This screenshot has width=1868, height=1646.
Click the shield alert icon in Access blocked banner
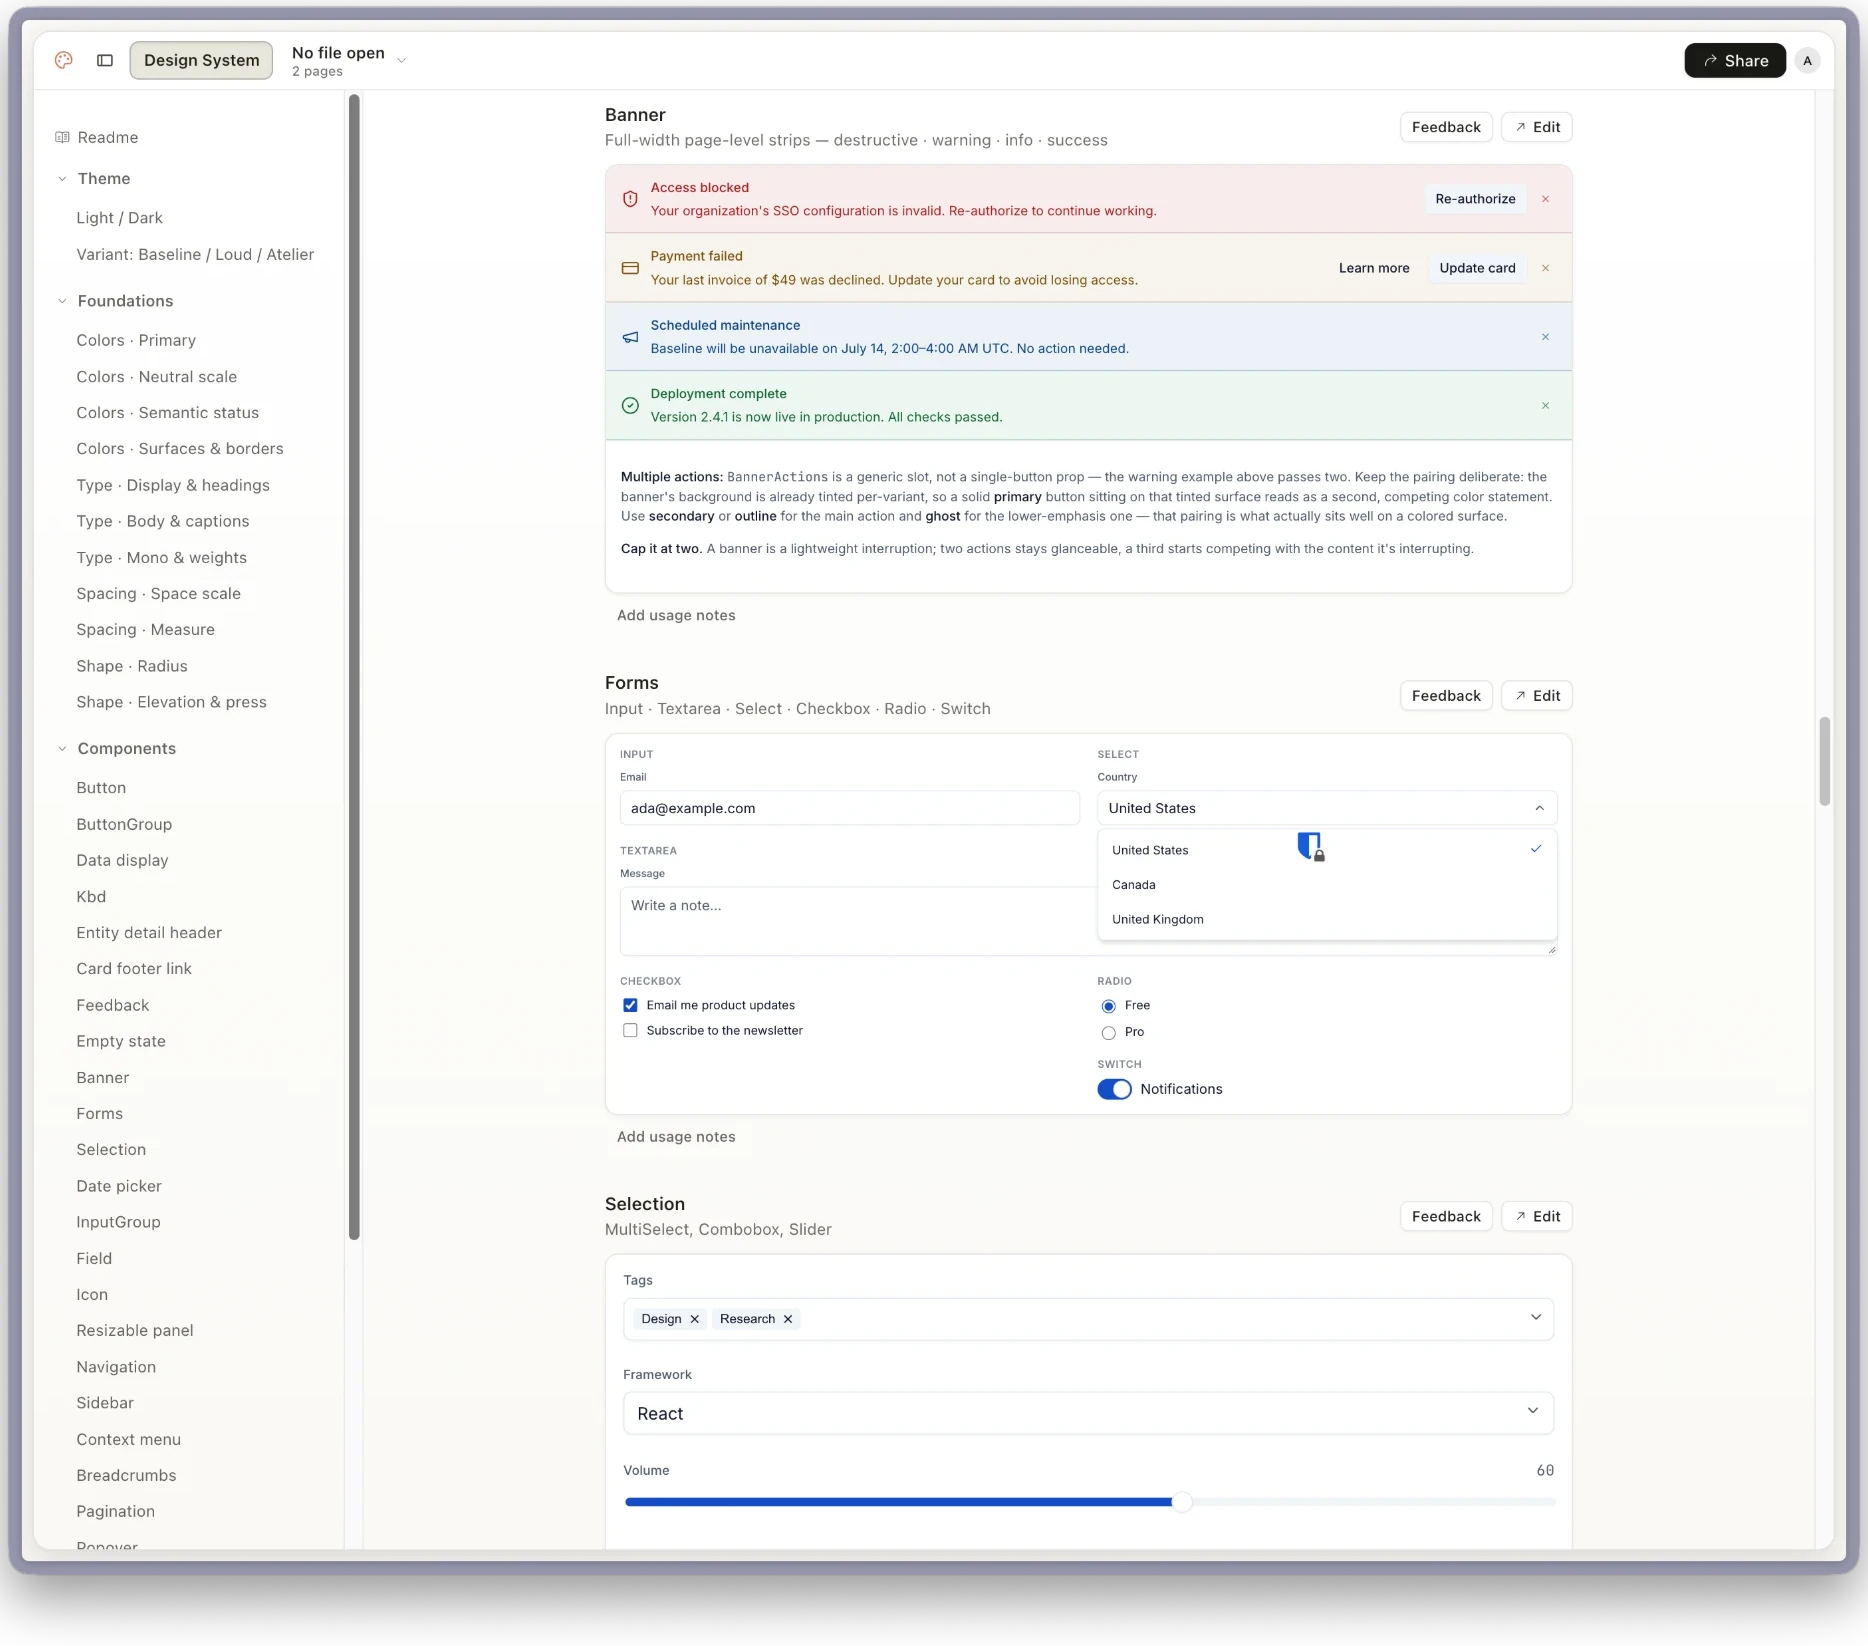click(x=630, y=199)
